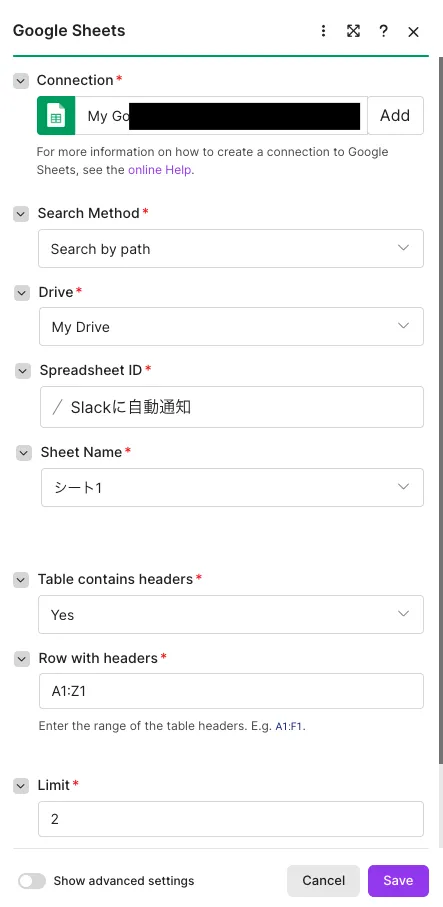443x907 pixels.
Task: Collapse the Spreadsheet ID field chevron
Action: (23, 371)
